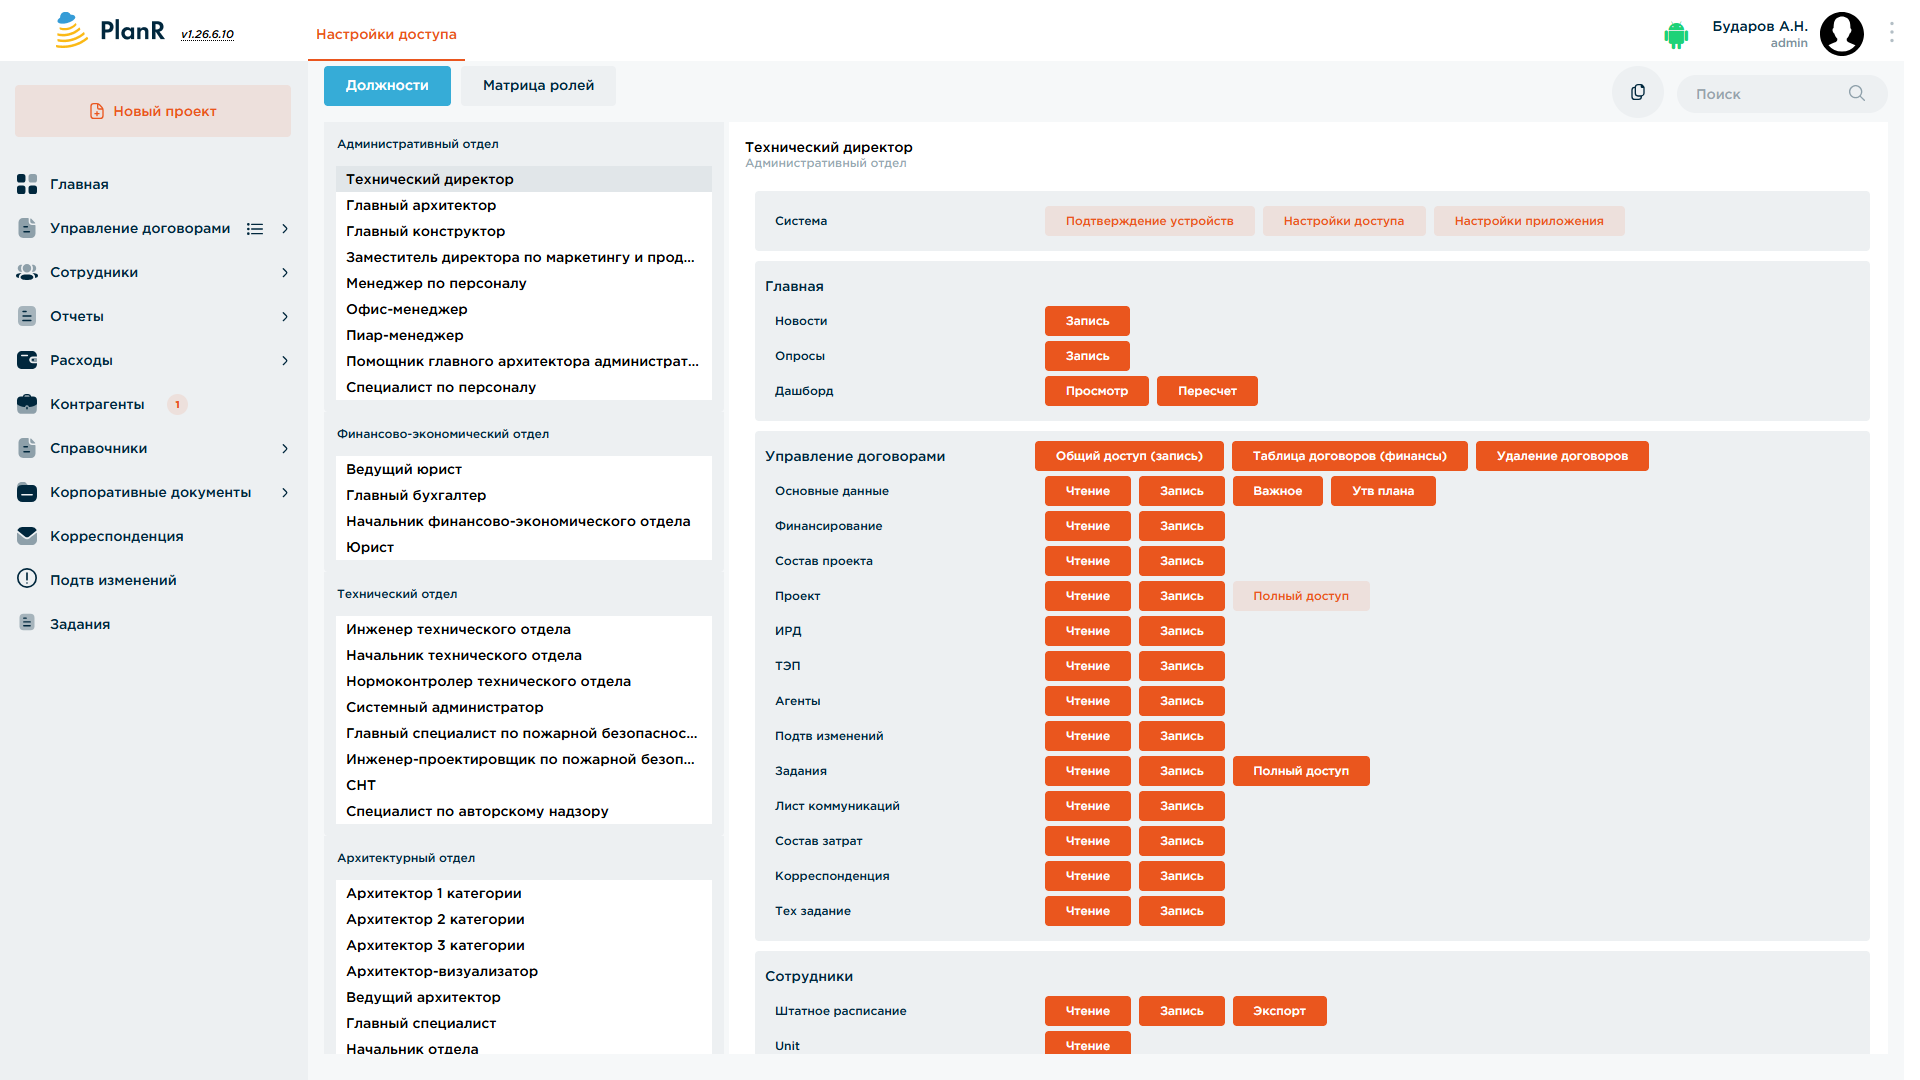Open Корреспонденция via its envelope icon
1920x1080 pixels.
click(27, 536)
